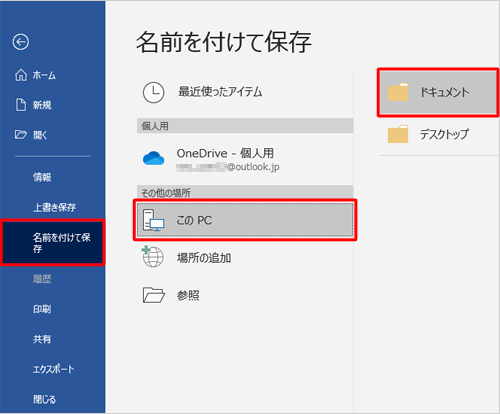This screenshot has width=500, height=414.
Task: Open the 共有 page
Action: 42,339
